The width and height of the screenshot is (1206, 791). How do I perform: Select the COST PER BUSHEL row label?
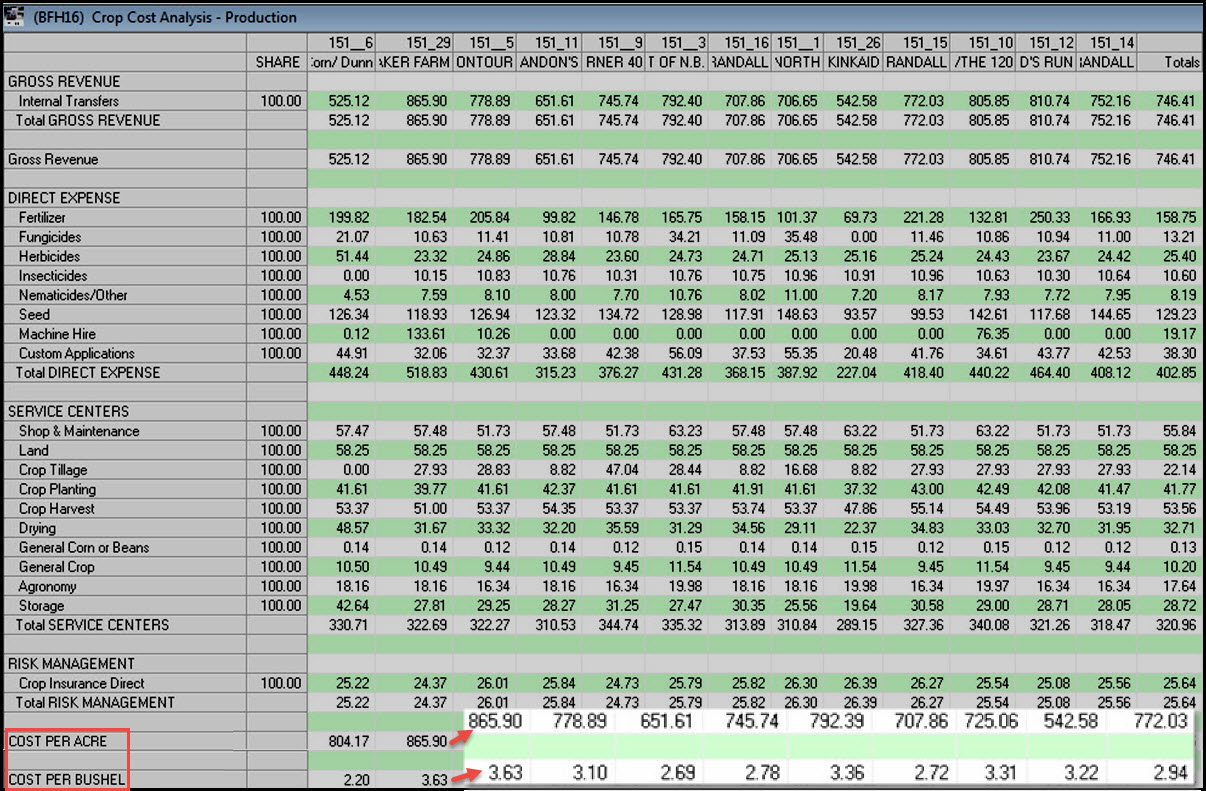(x=67, y=779)
